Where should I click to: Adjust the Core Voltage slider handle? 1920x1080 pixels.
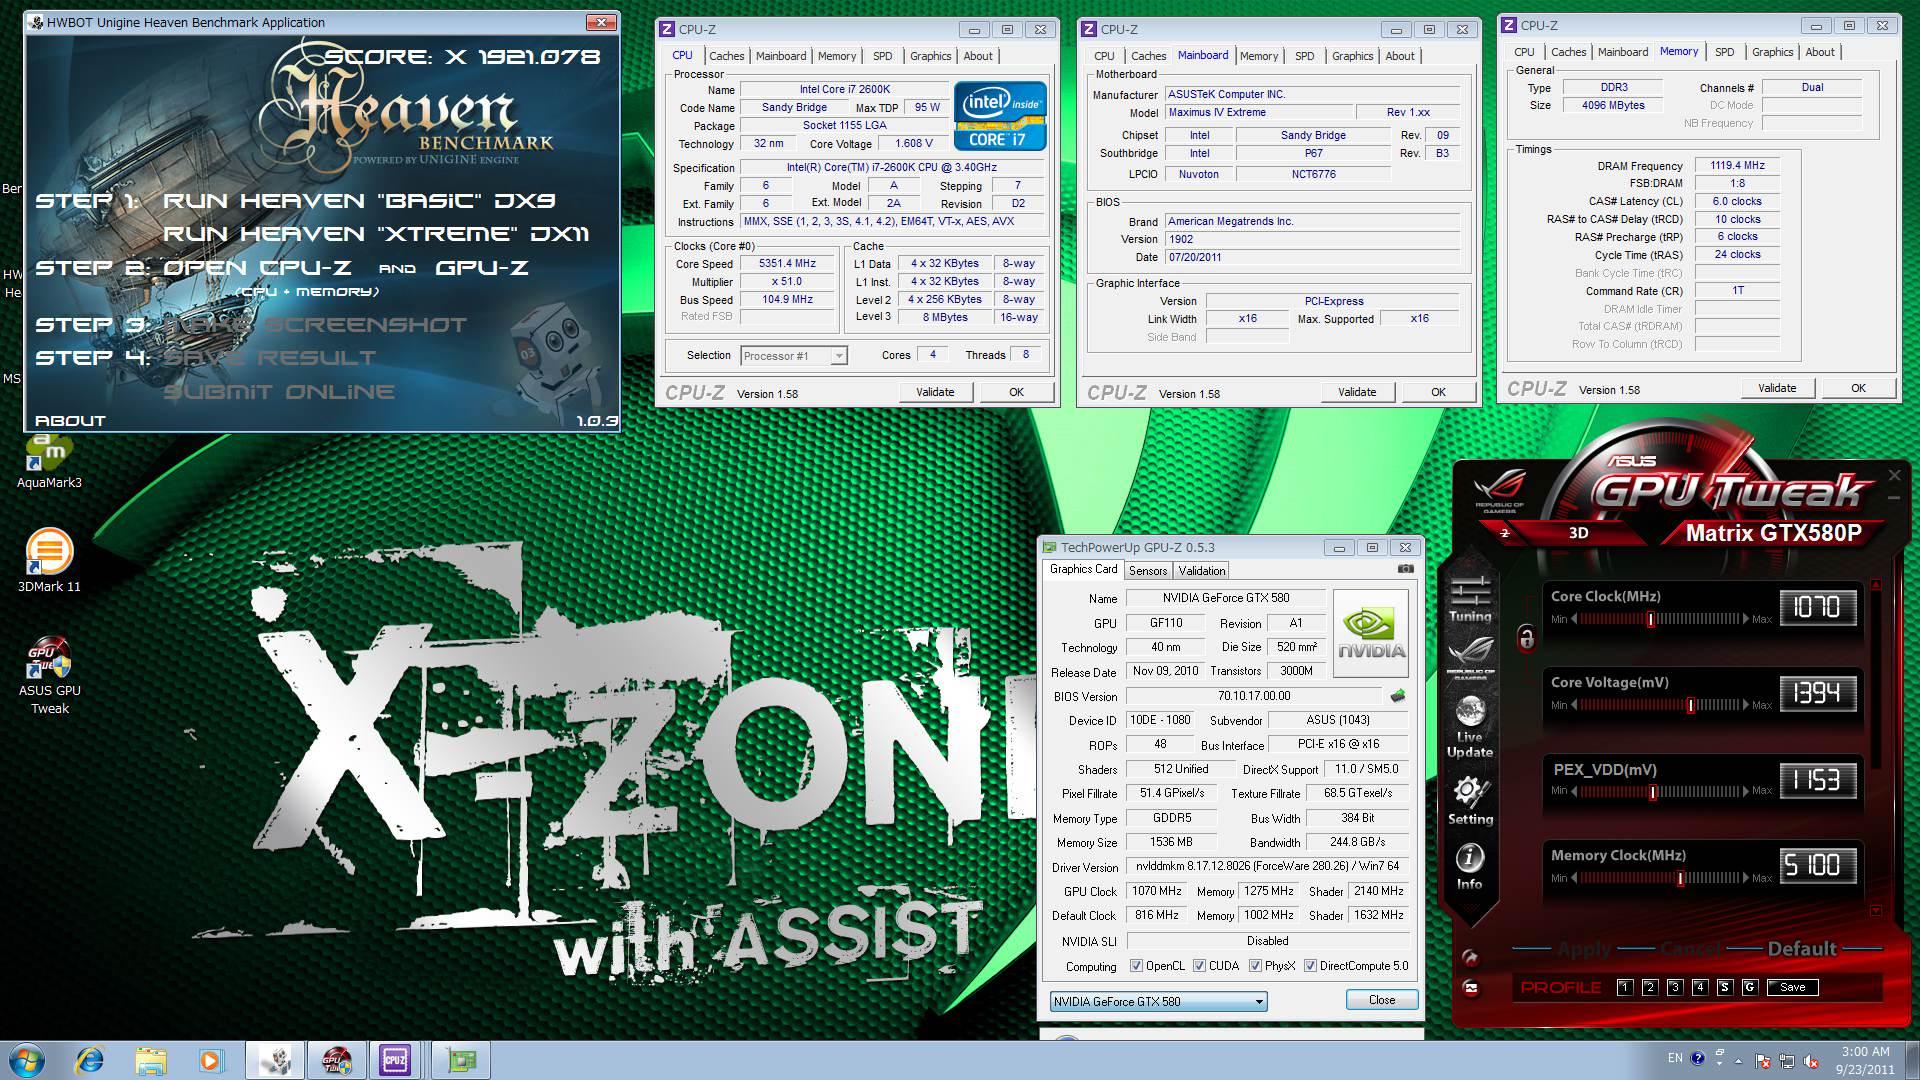(1690, 705)
